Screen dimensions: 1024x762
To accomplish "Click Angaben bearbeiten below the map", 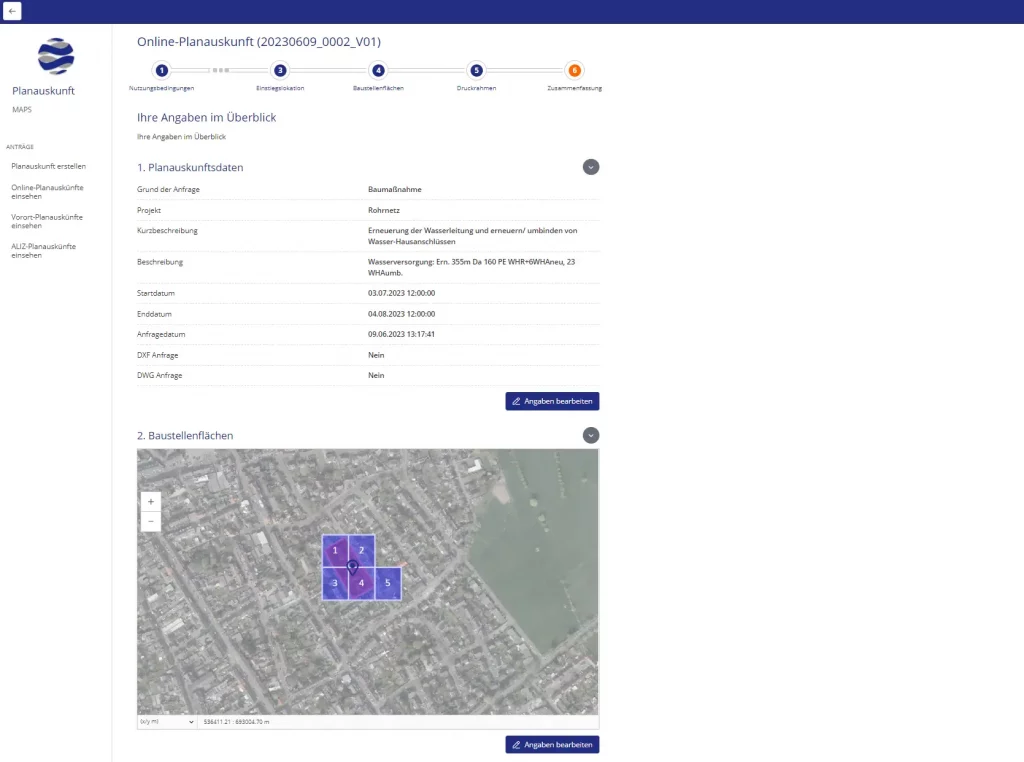I will tap(552, 745).
